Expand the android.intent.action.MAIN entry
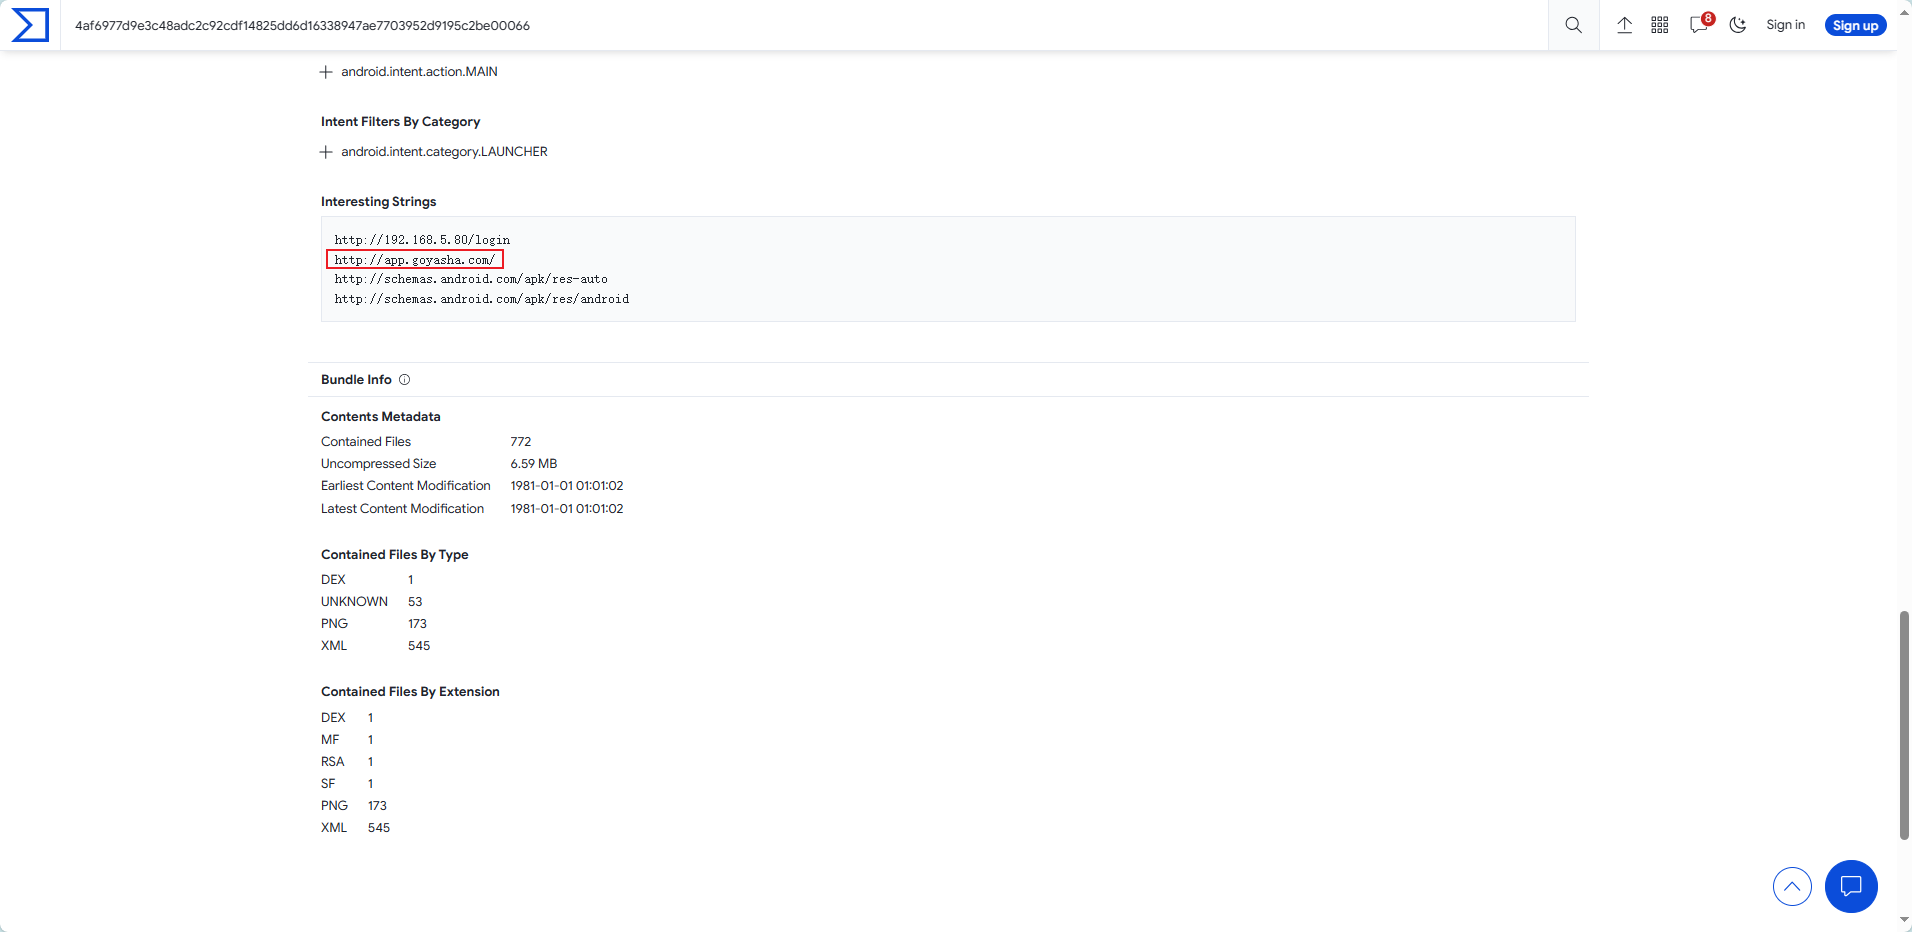Viewport: 1912px width, 932px height. (326, 72)
